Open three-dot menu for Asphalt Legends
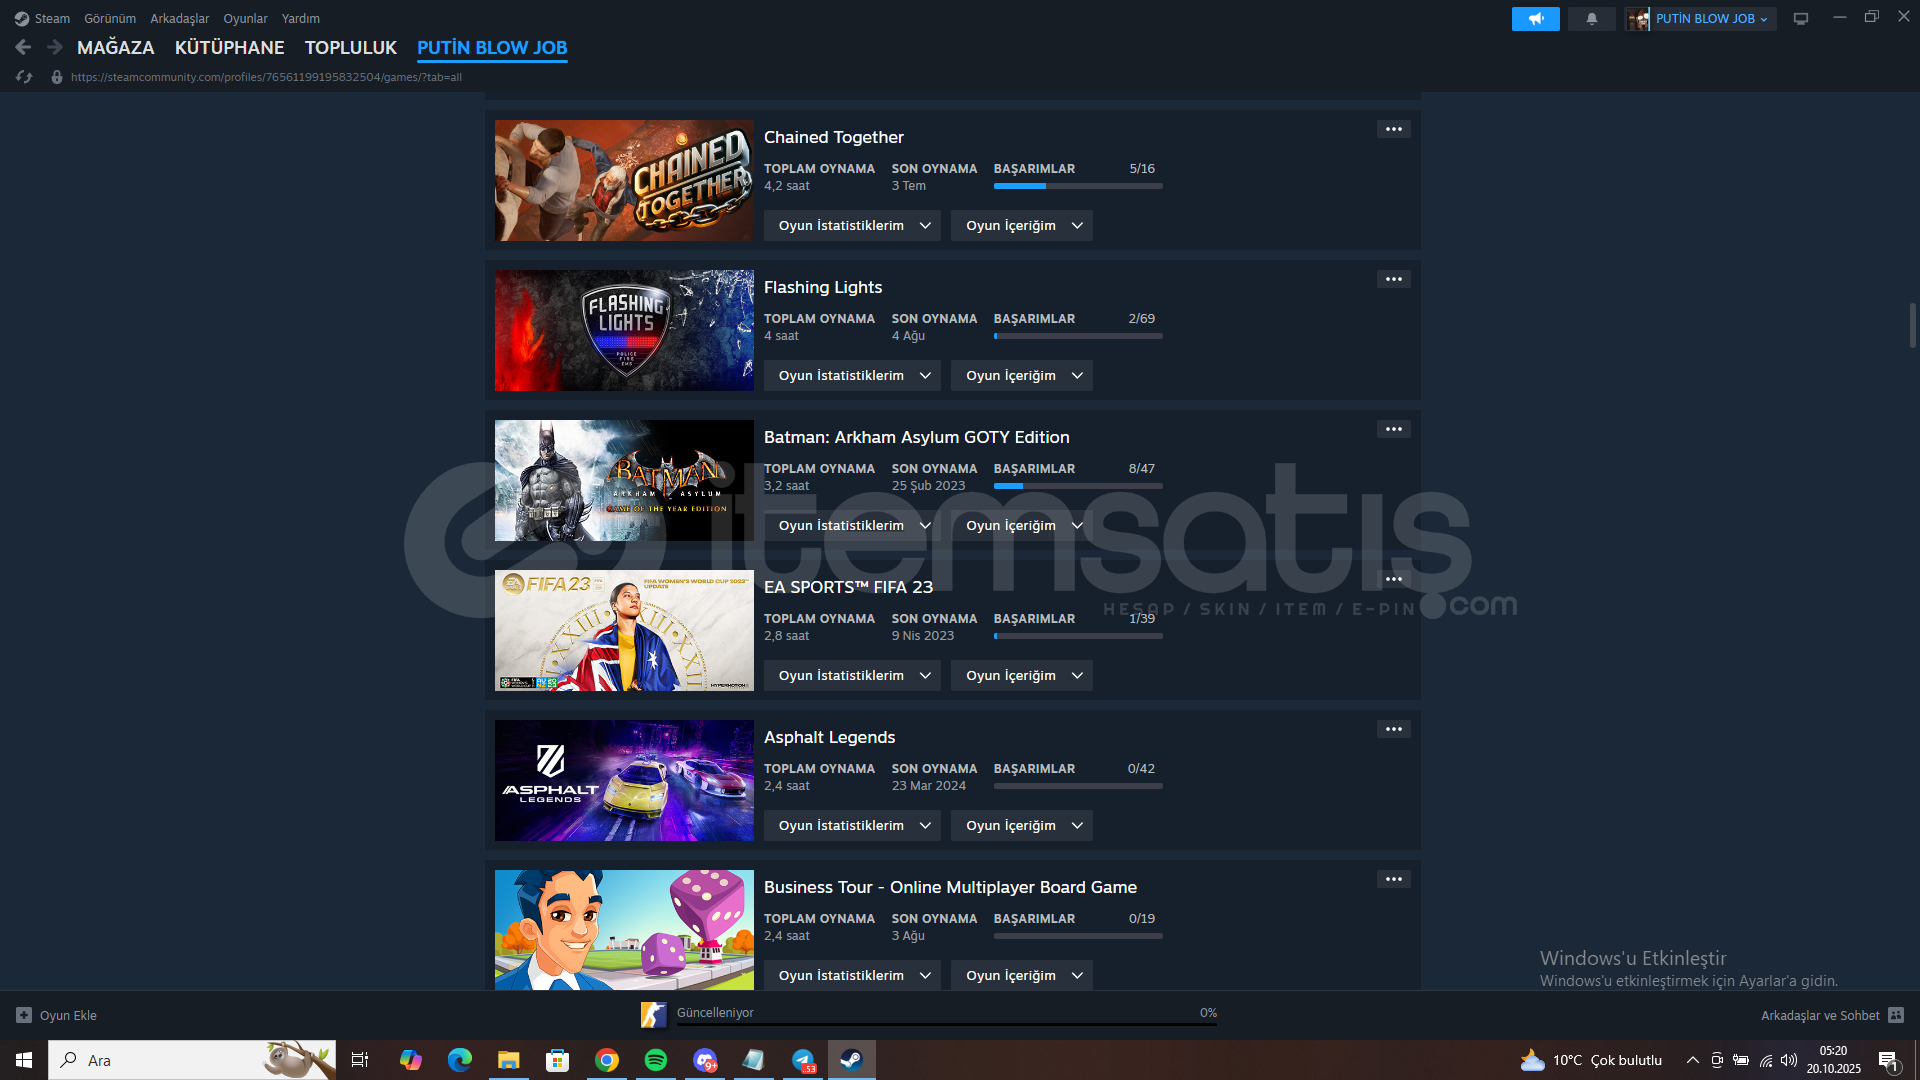Screen dimensions: 1920x1080 point(1393,729)
